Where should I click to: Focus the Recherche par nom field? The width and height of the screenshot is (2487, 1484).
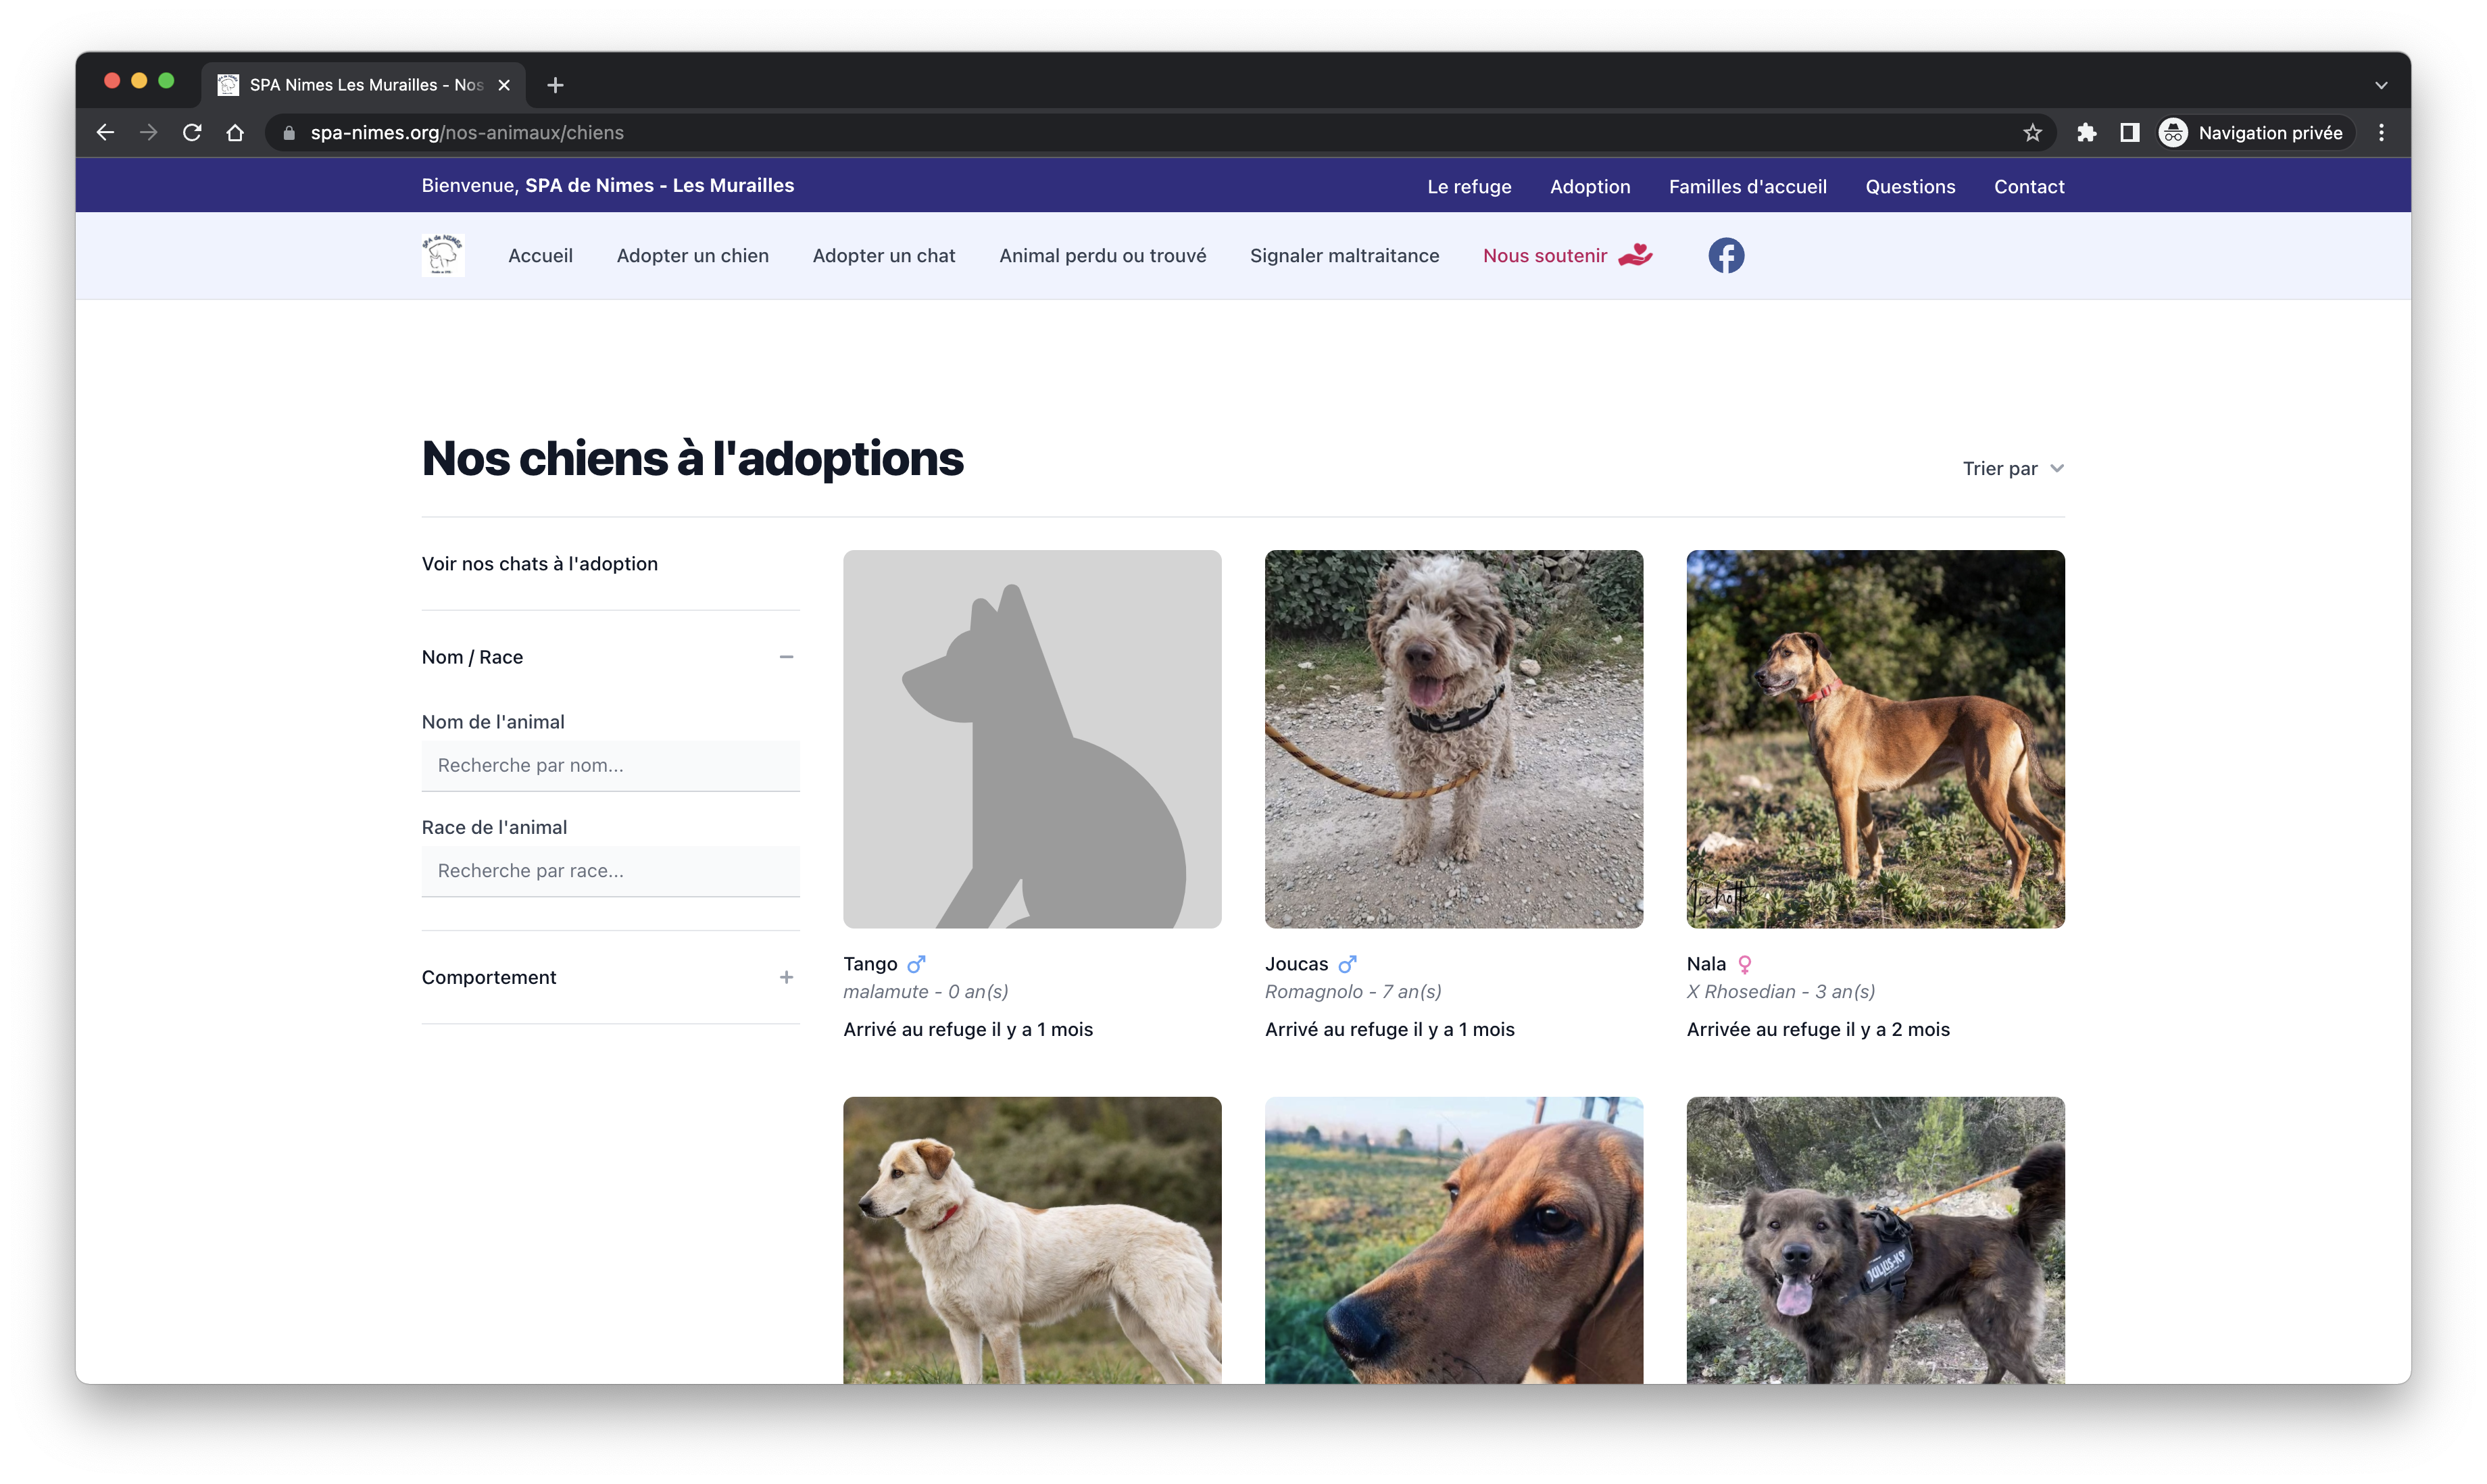click(610, 766)
